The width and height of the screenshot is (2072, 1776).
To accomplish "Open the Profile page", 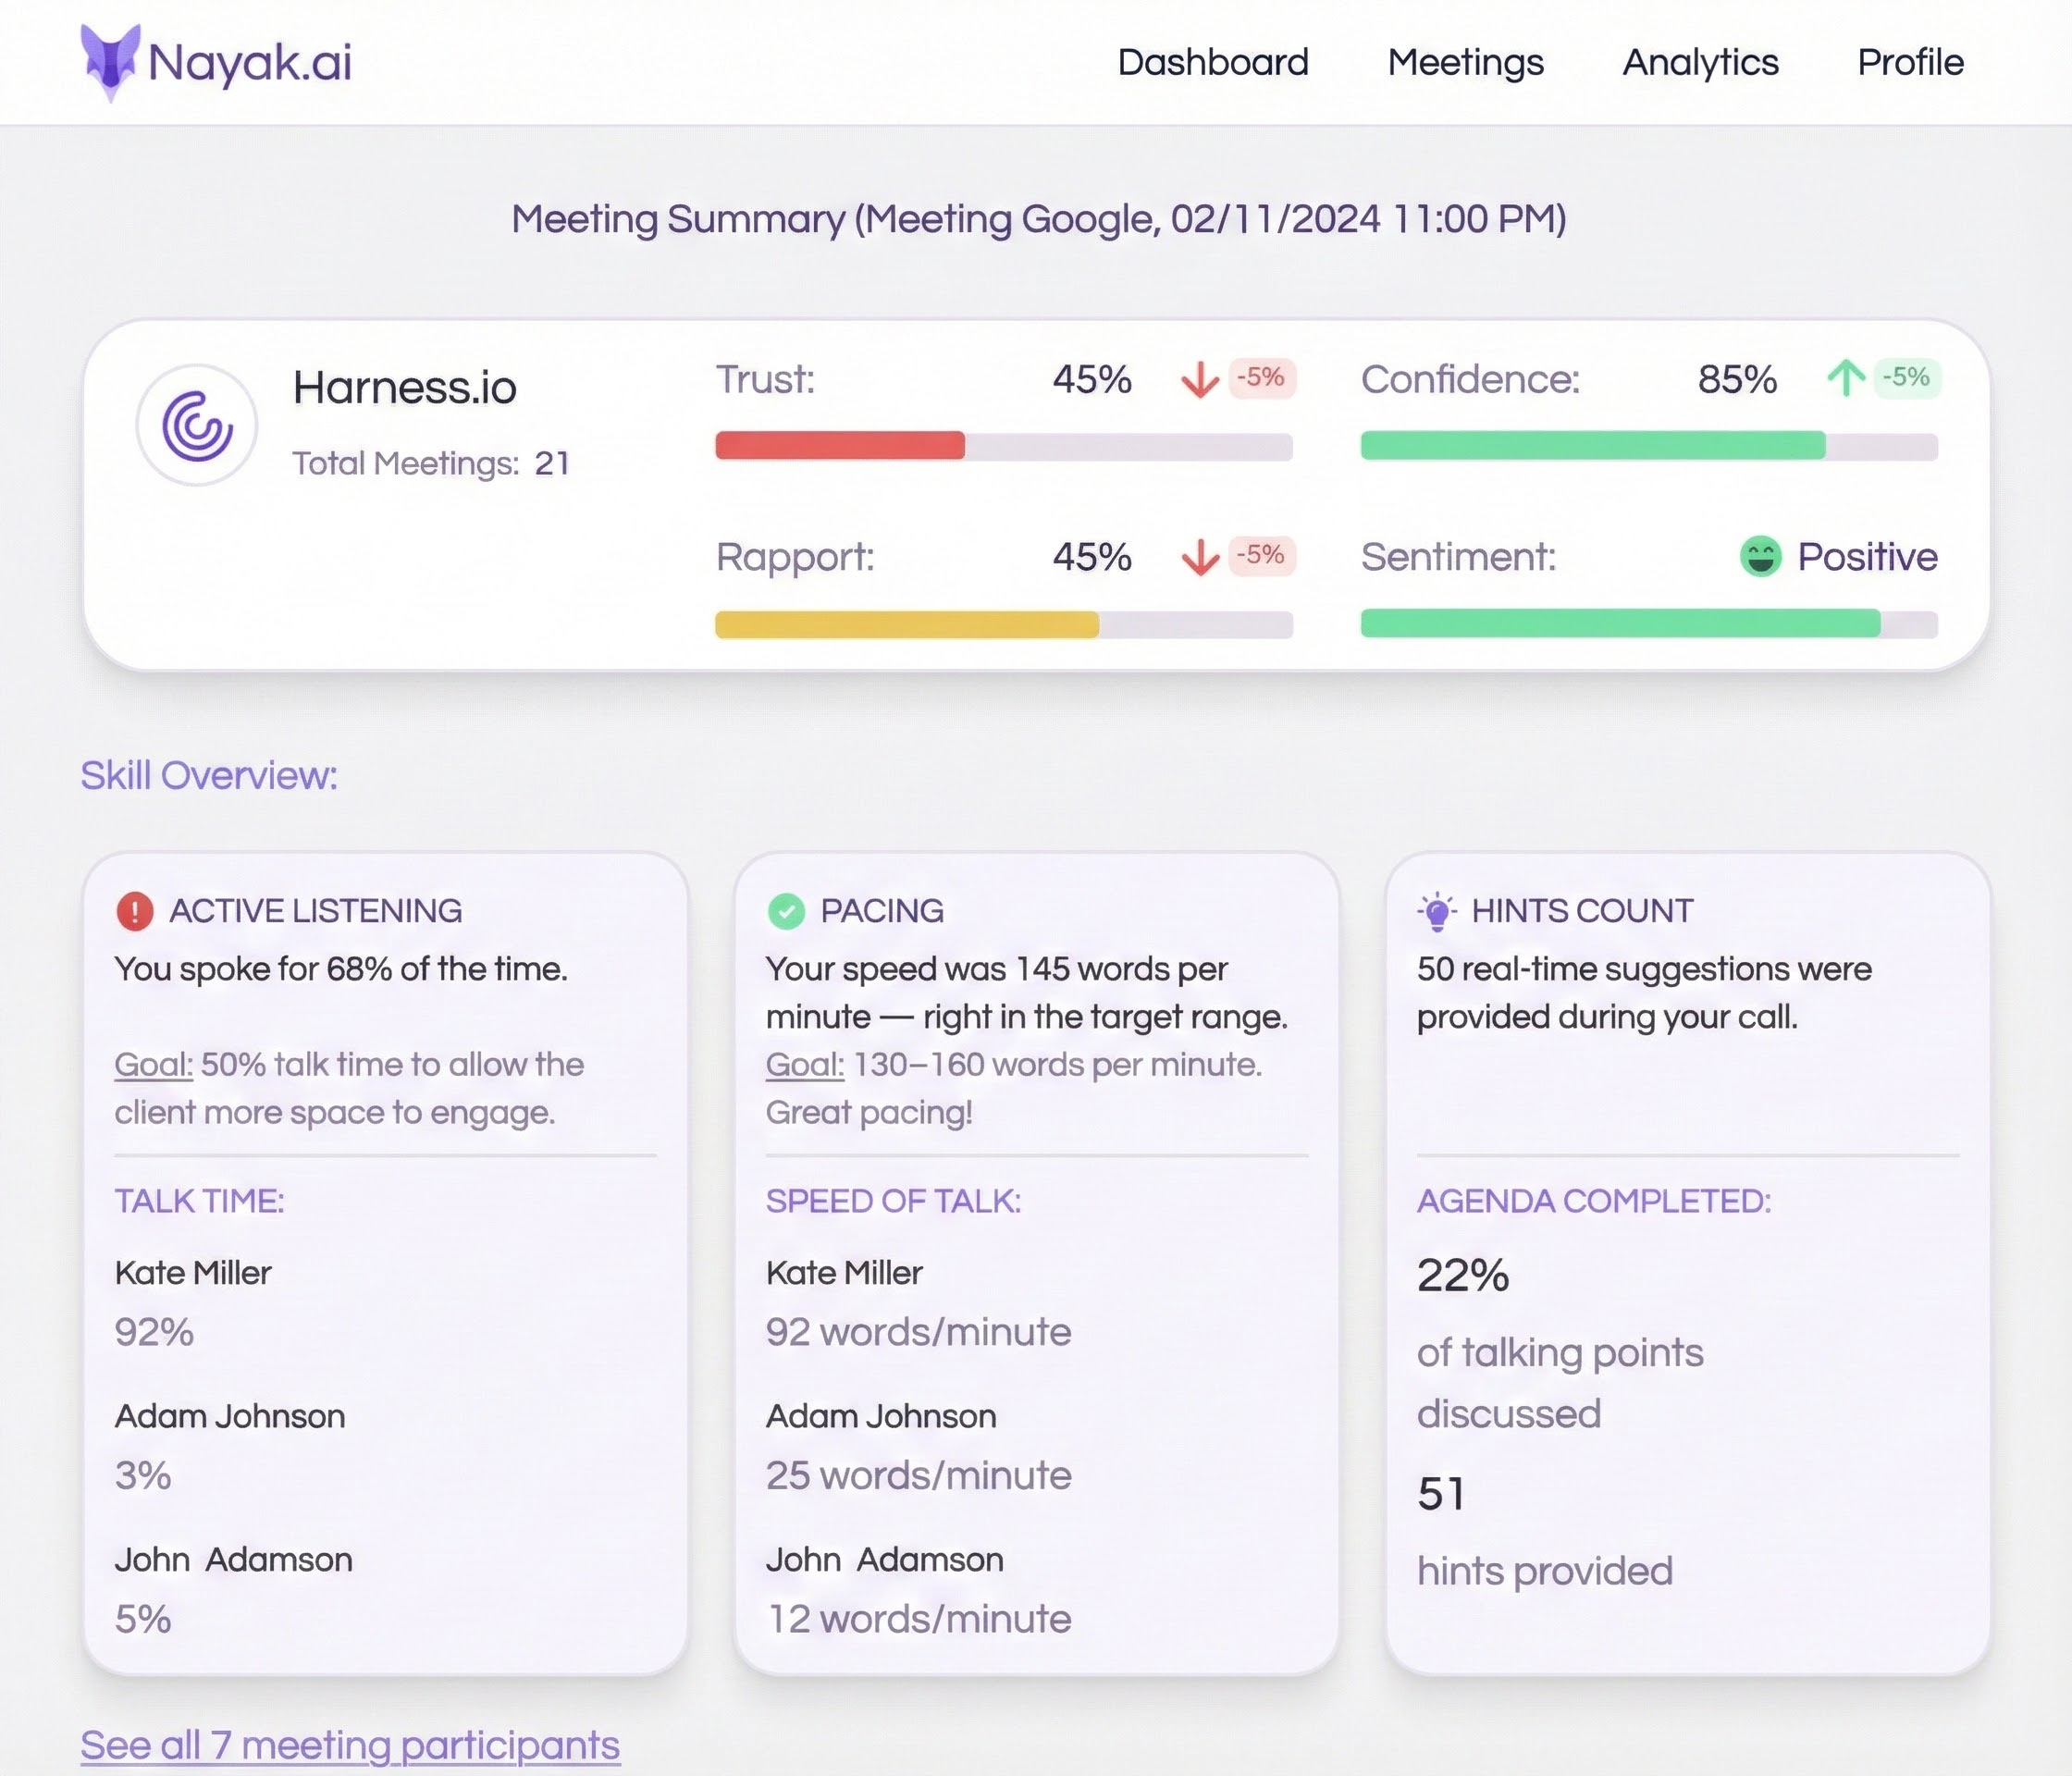I will point(1910,62).
